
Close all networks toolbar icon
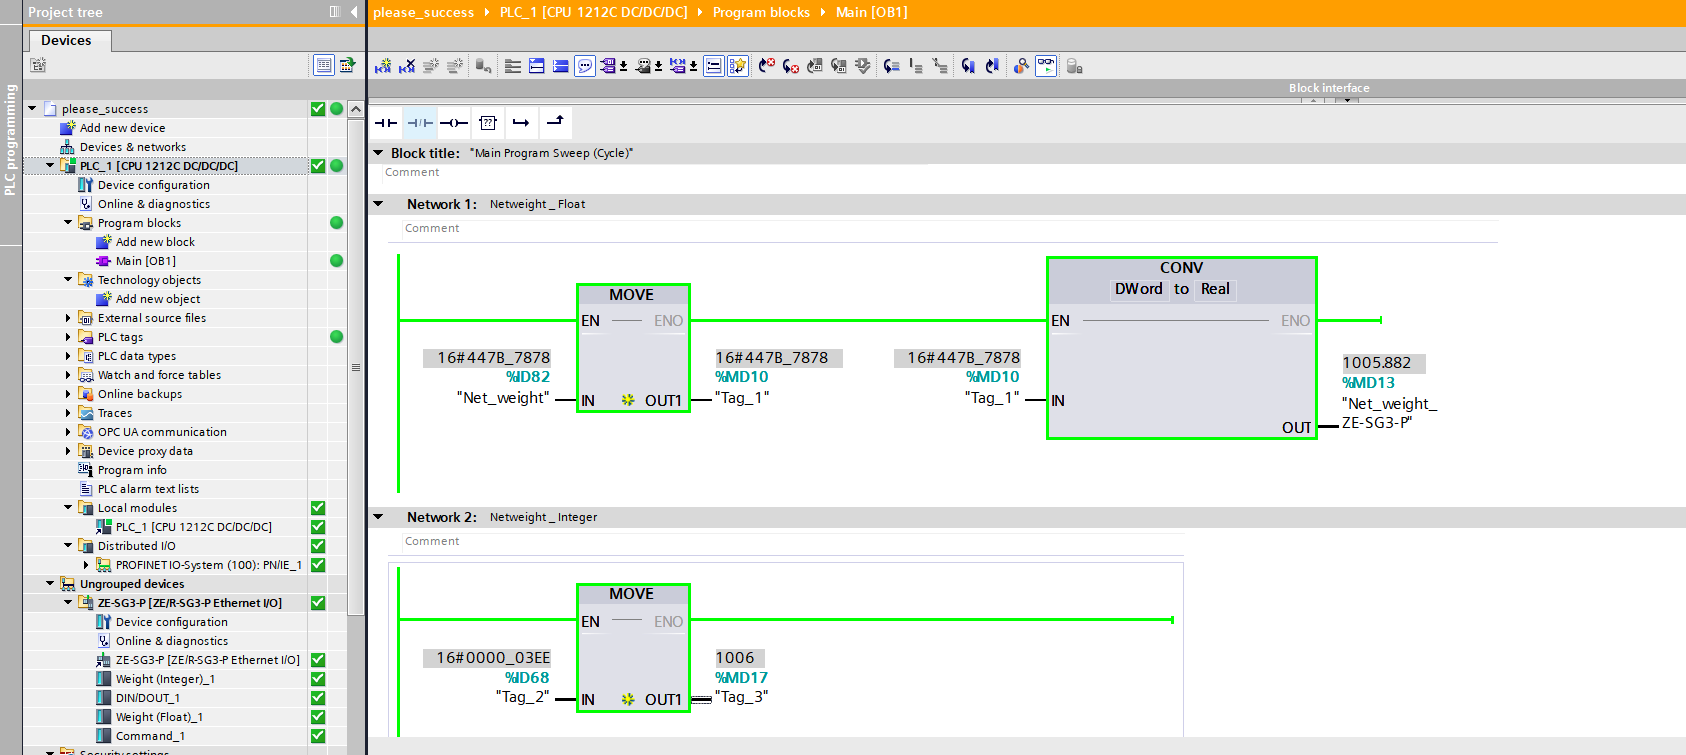tap(561, 66)
